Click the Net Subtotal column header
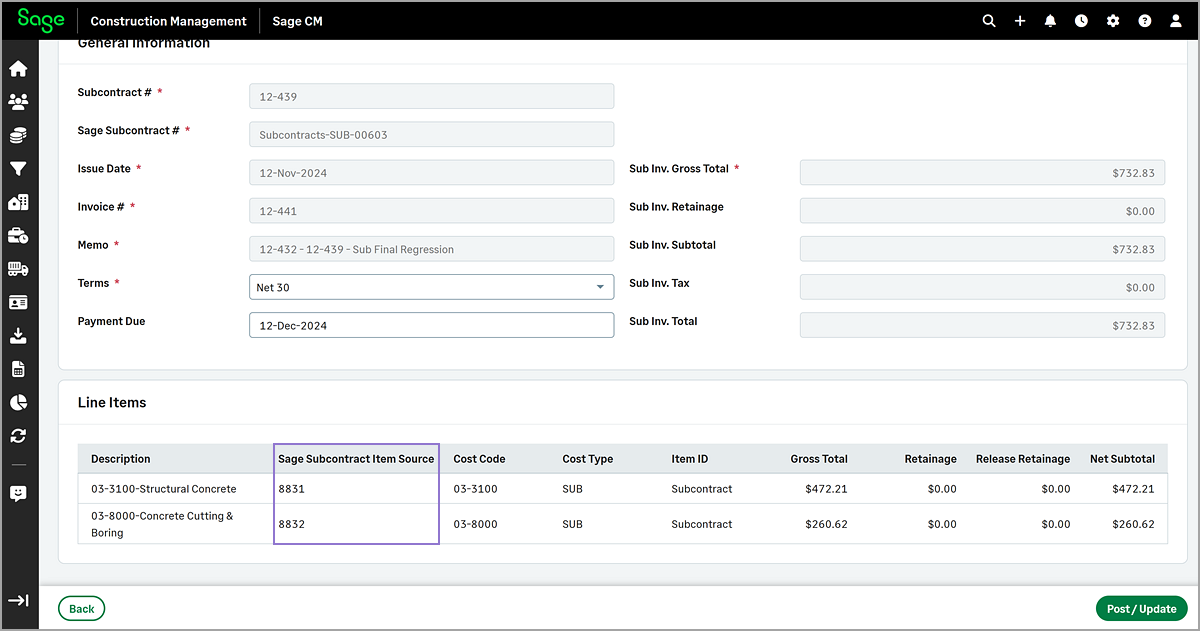1200x631 pixels. [1122, 459]
